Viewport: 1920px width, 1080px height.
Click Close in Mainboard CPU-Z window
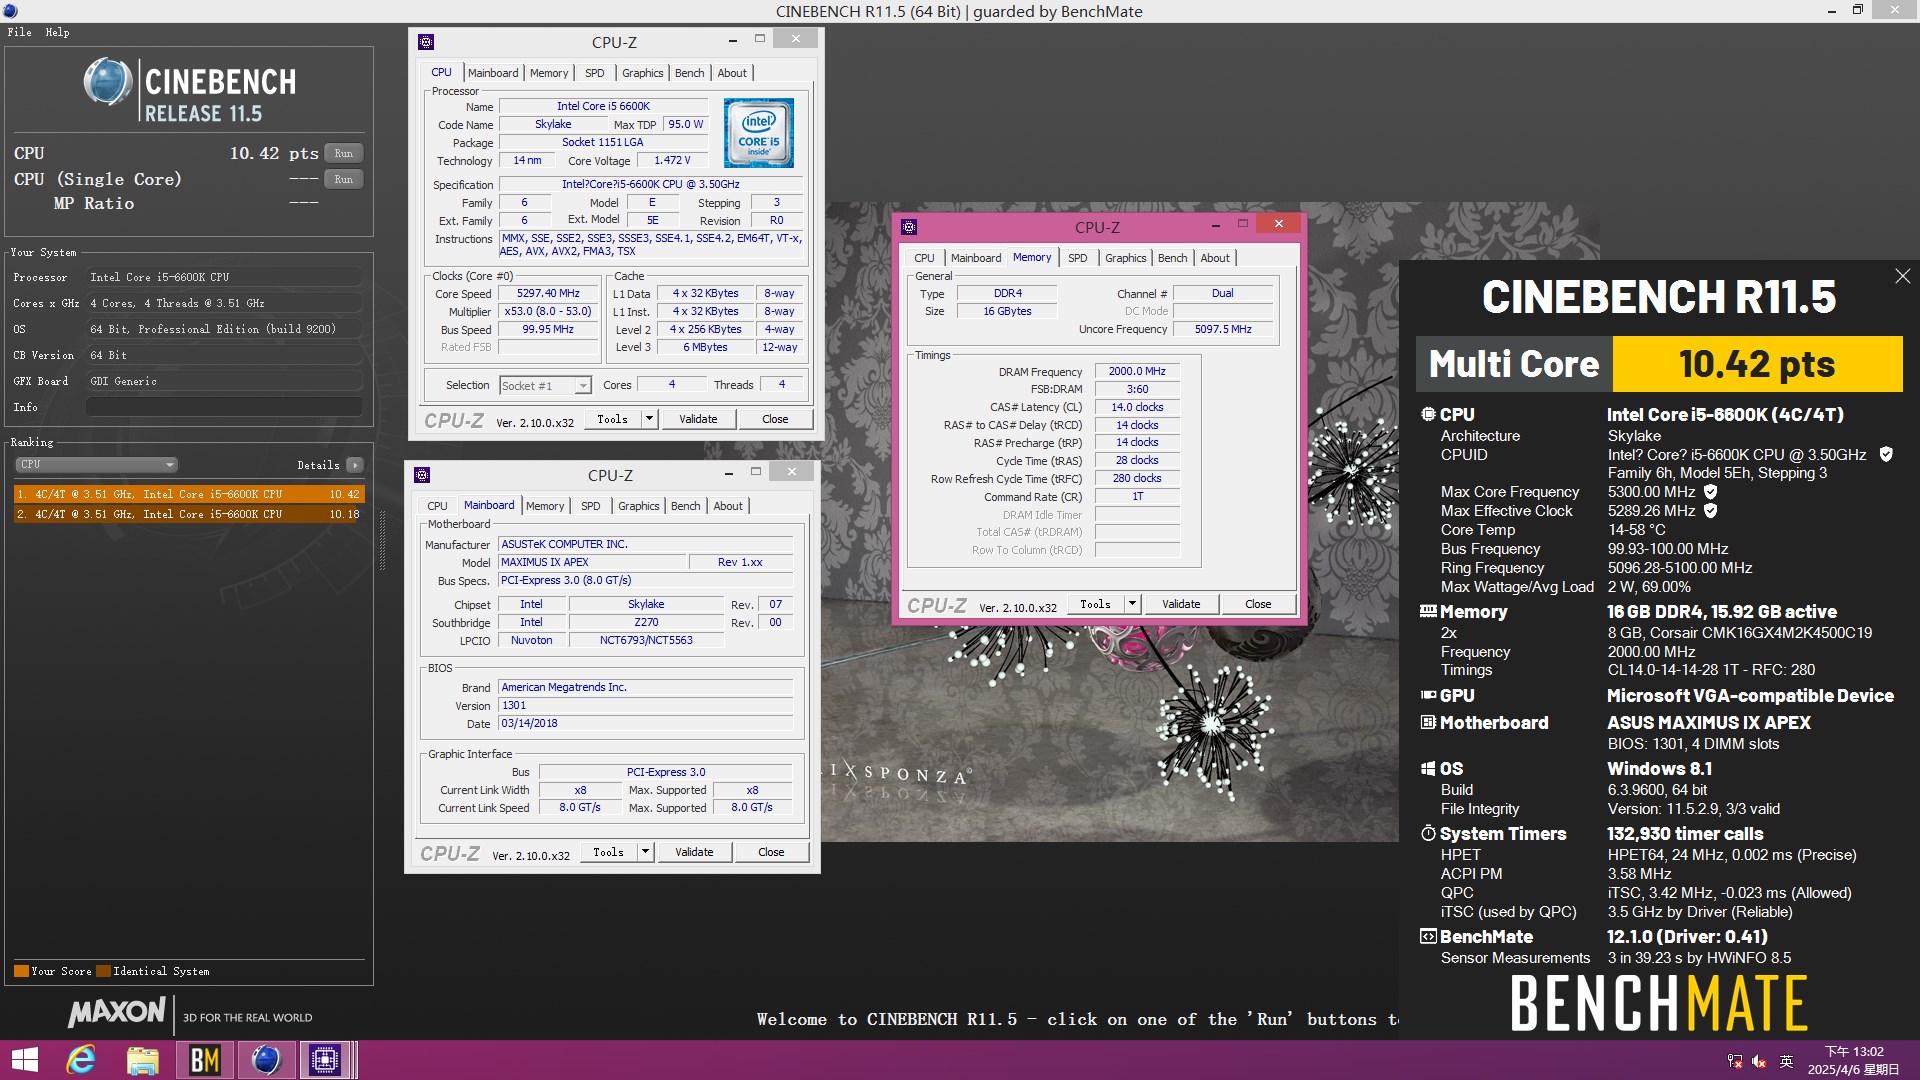pos(771,852)
